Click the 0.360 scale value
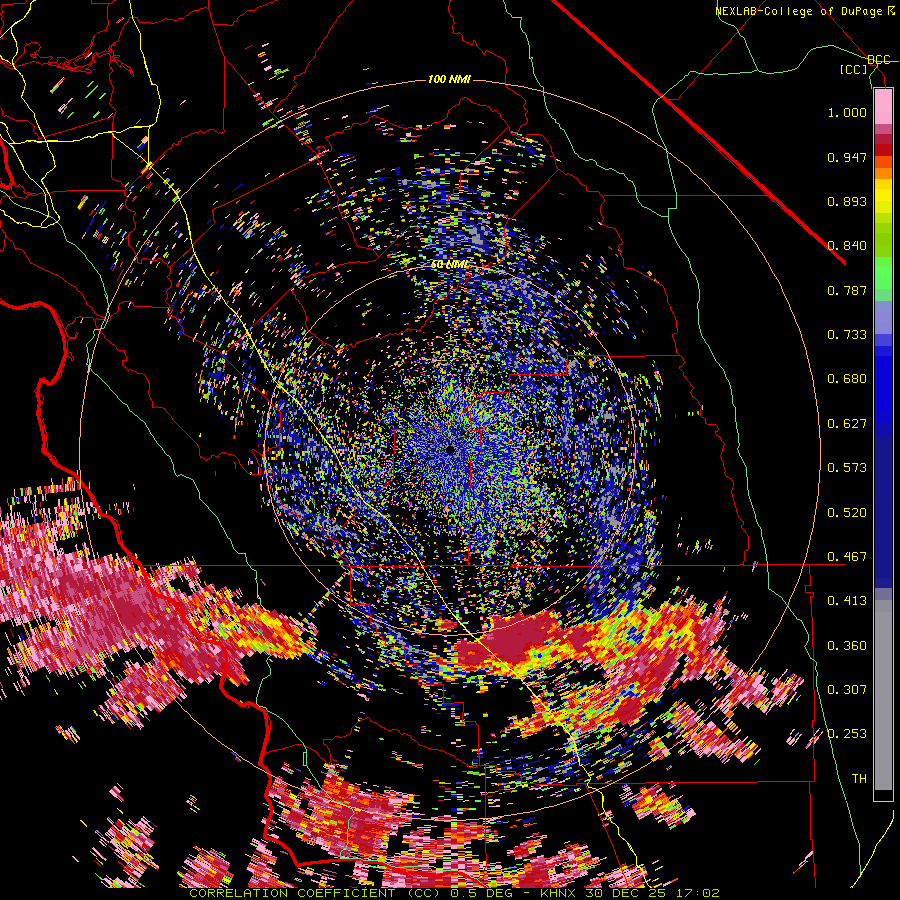This screenshot has width=900, height=900. click(x=847, y=646)
